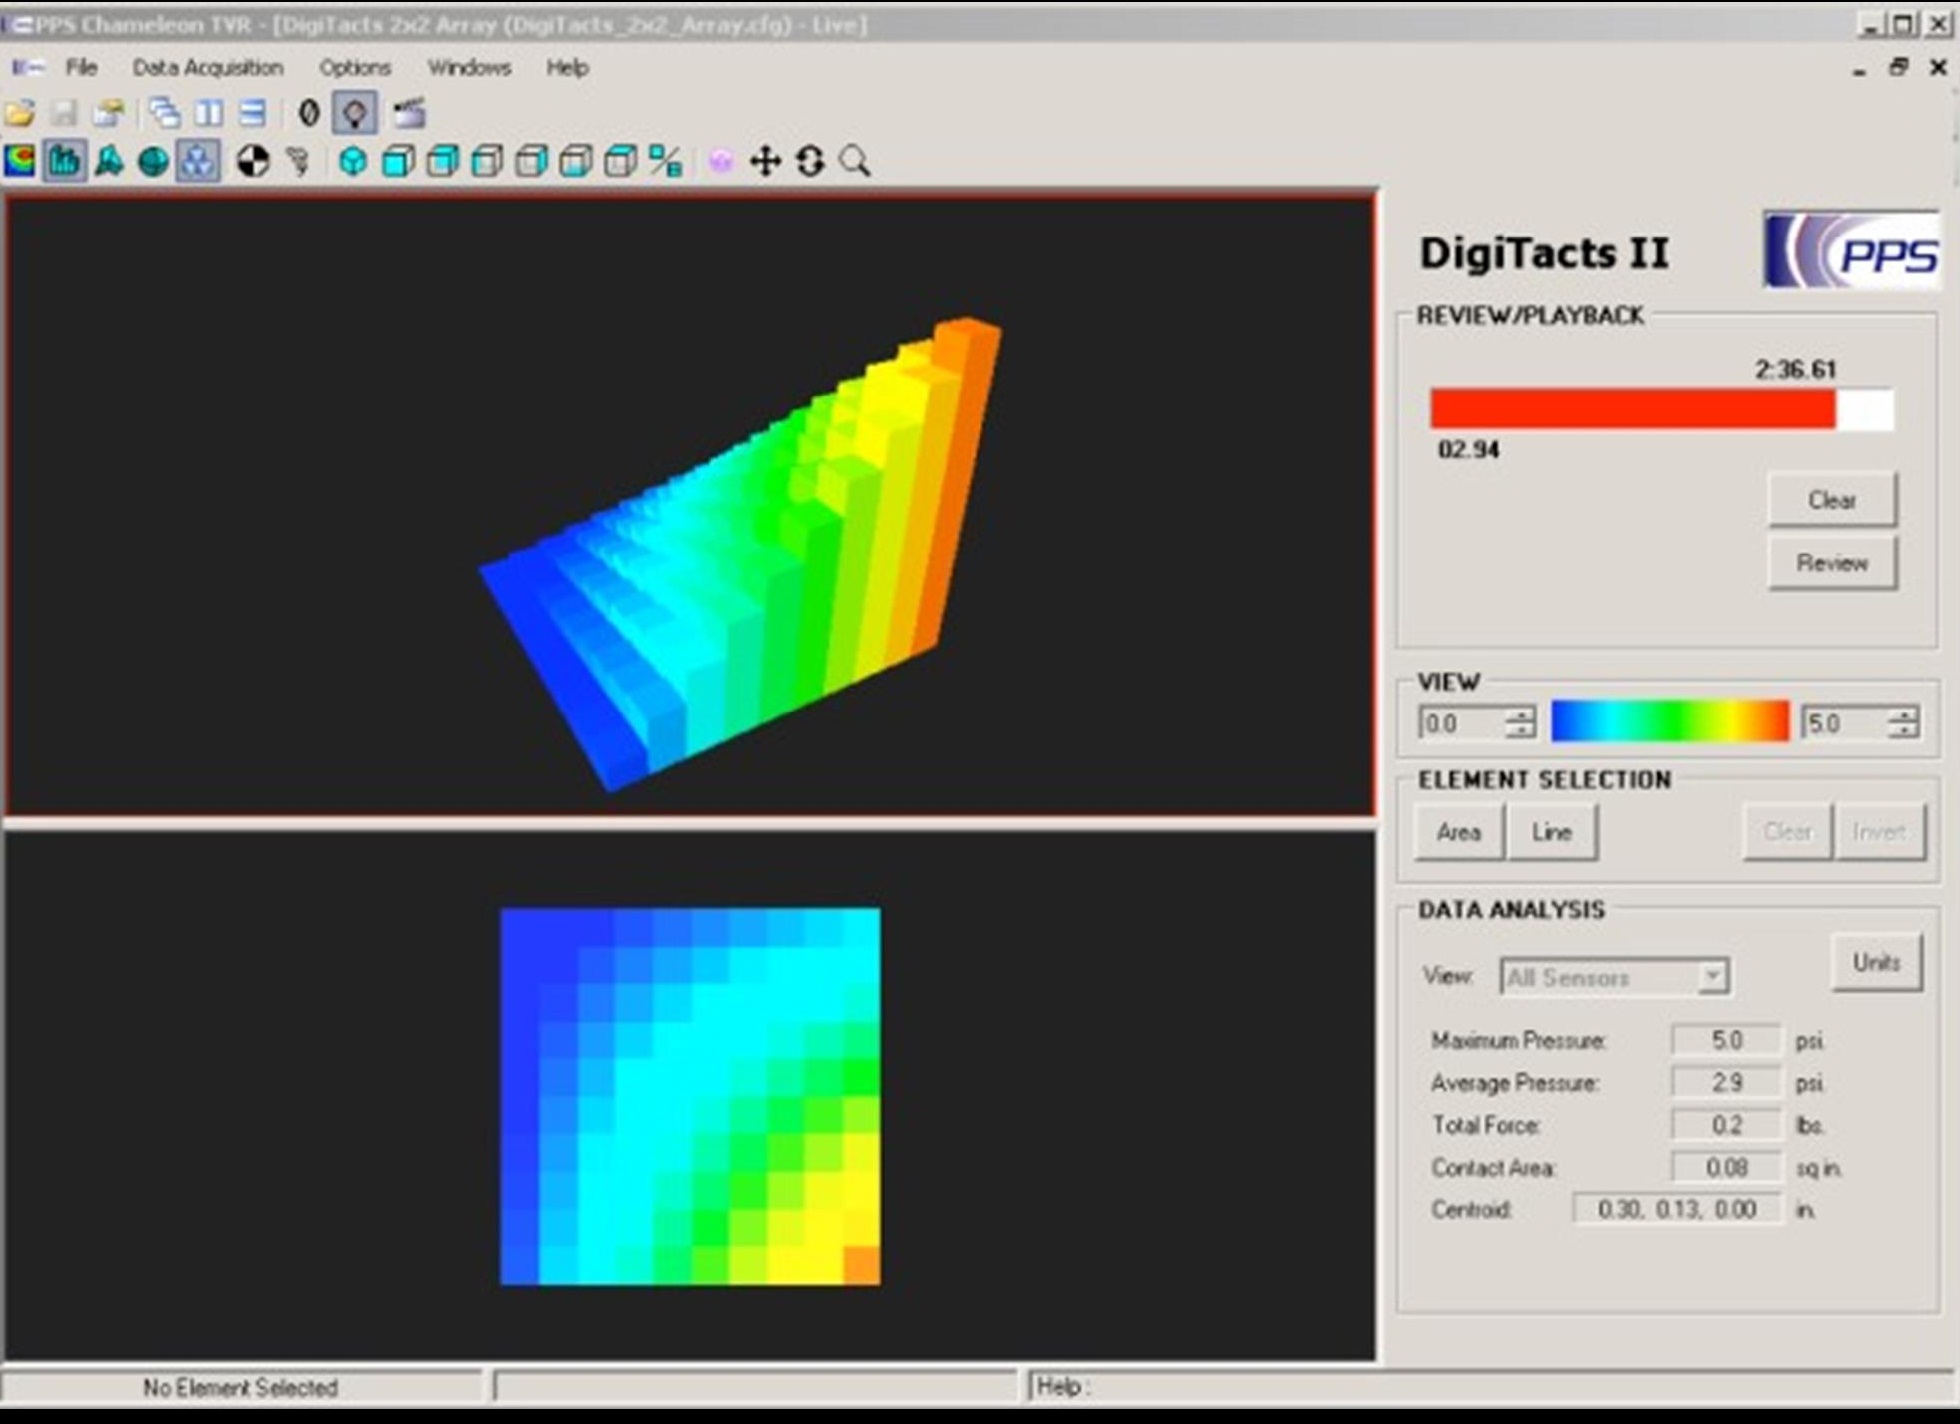Click the Average Pressure value 2.9
Screen dimensions: 1960x1424
[1727, 1082]
